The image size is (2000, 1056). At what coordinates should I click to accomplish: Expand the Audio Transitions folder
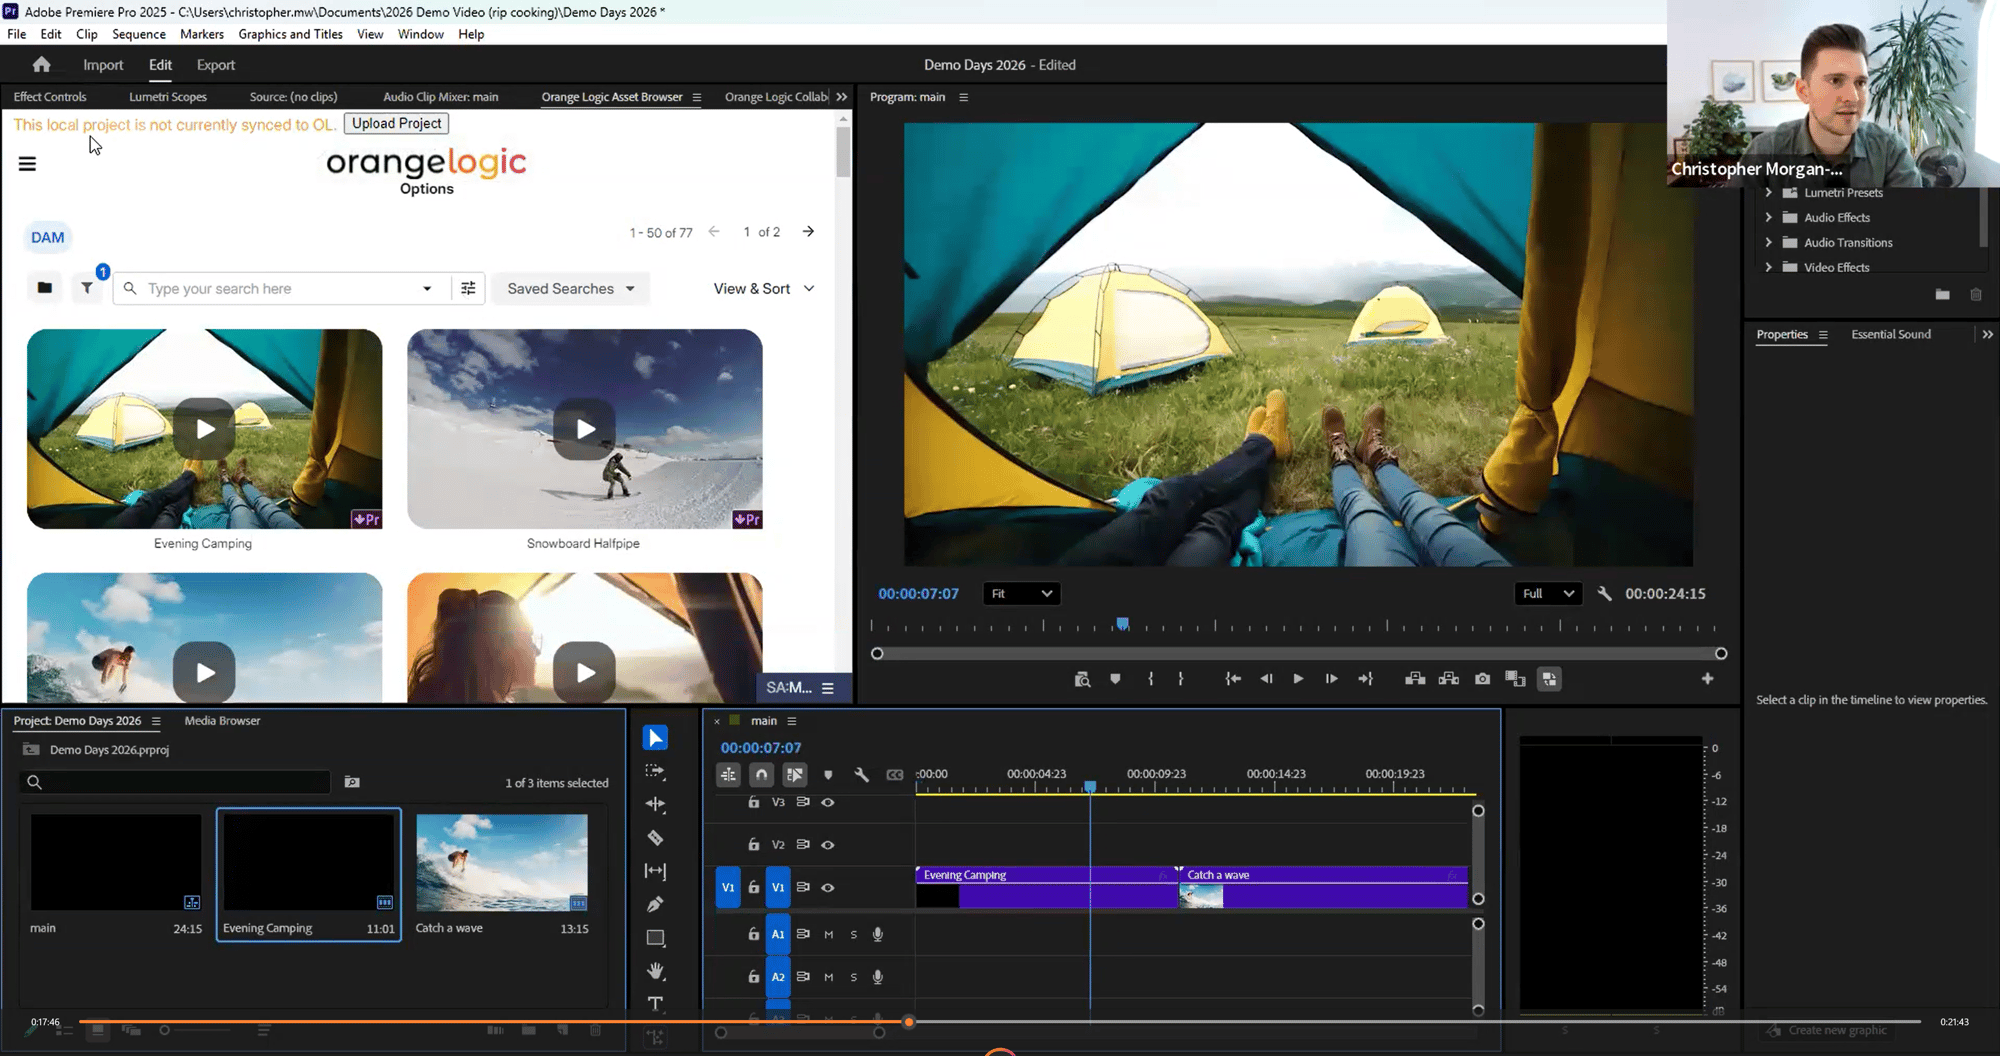(x=1768, y=243)
